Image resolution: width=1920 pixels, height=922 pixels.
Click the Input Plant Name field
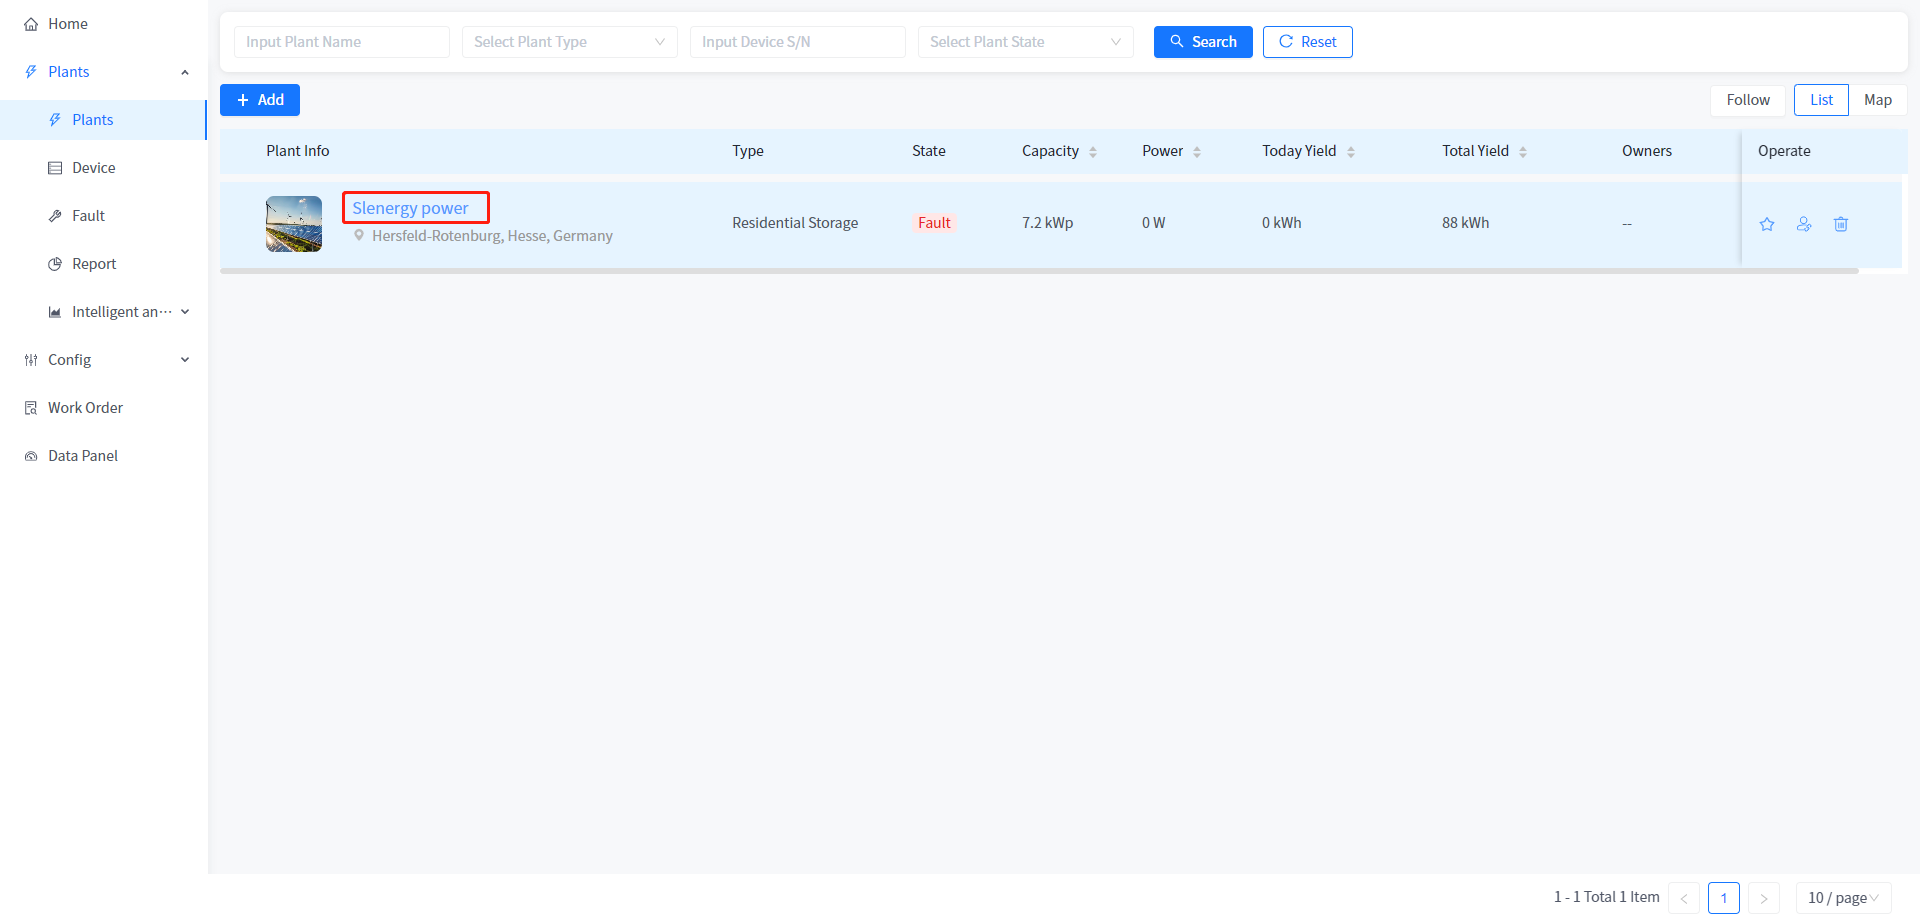tap(341, 42)
